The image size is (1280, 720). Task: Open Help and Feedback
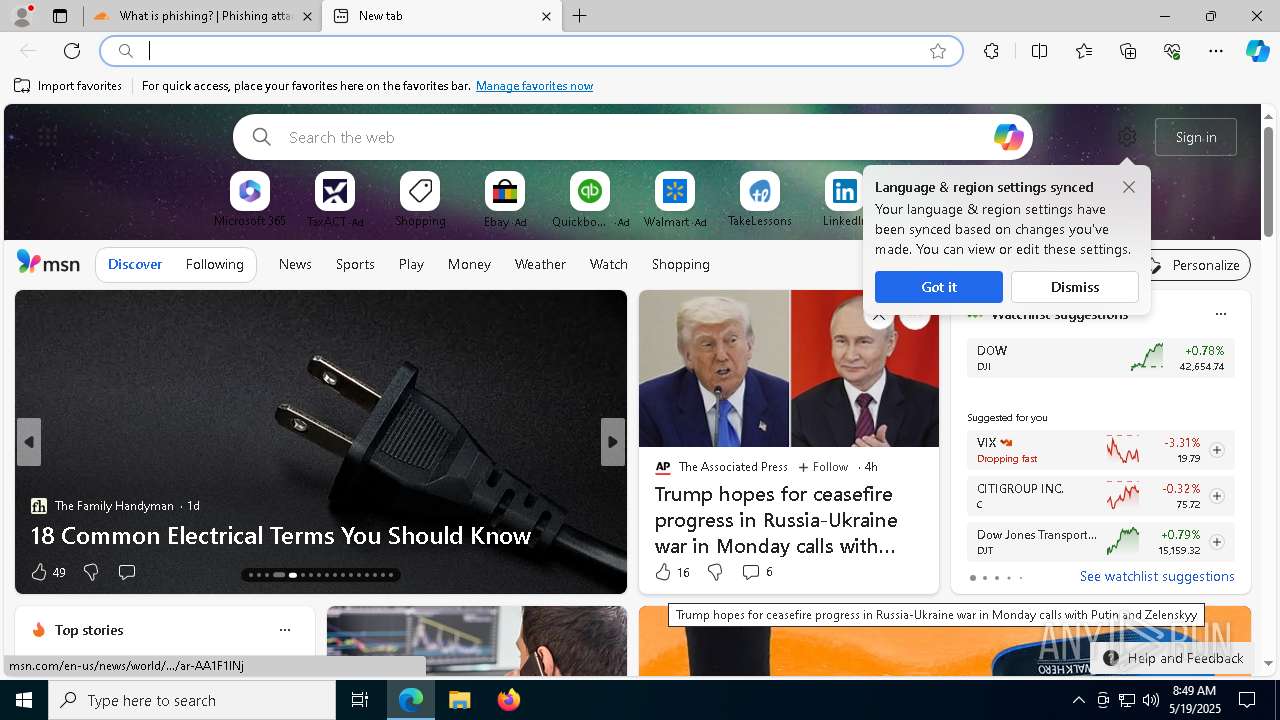[1174, 658]
